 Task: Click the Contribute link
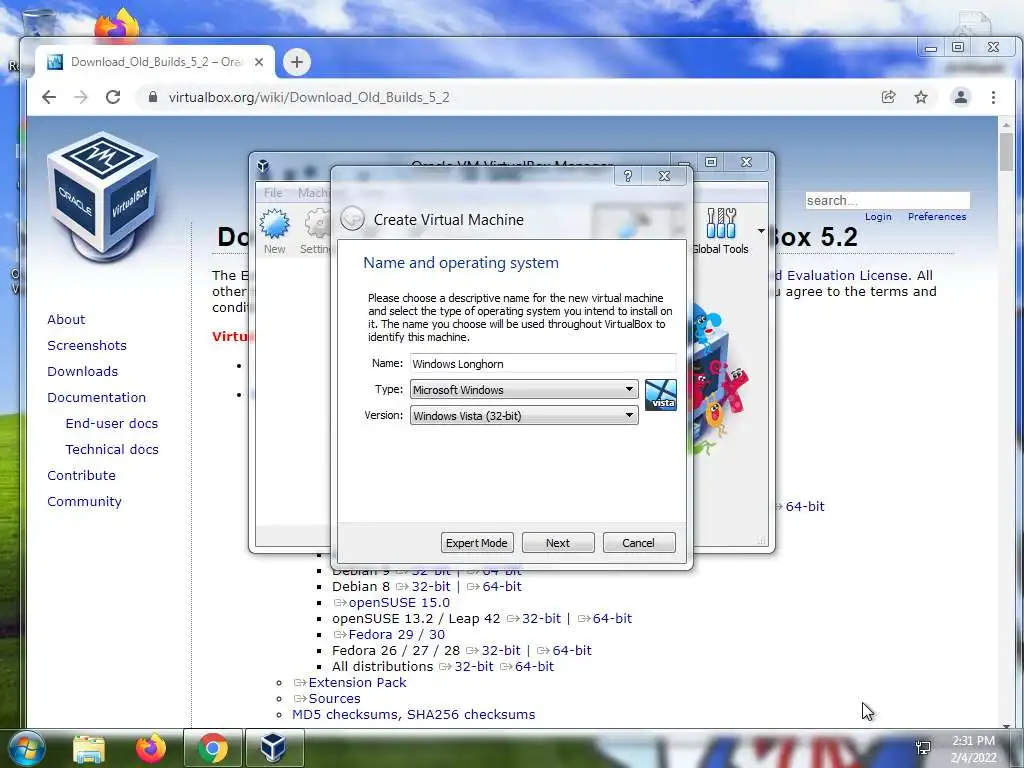click(x=81, y=475)
